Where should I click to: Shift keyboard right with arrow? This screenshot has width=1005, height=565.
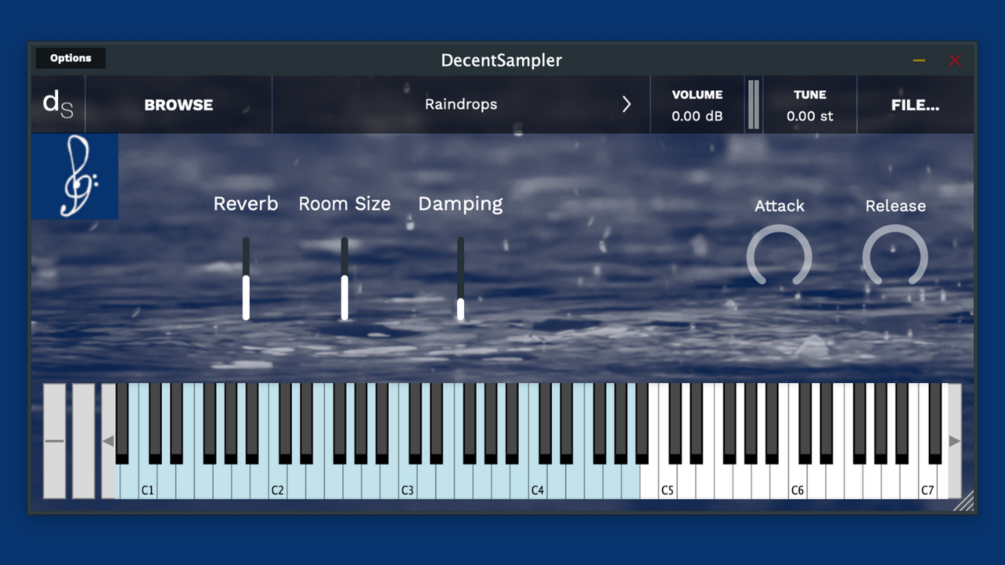(x=954, y=441)
